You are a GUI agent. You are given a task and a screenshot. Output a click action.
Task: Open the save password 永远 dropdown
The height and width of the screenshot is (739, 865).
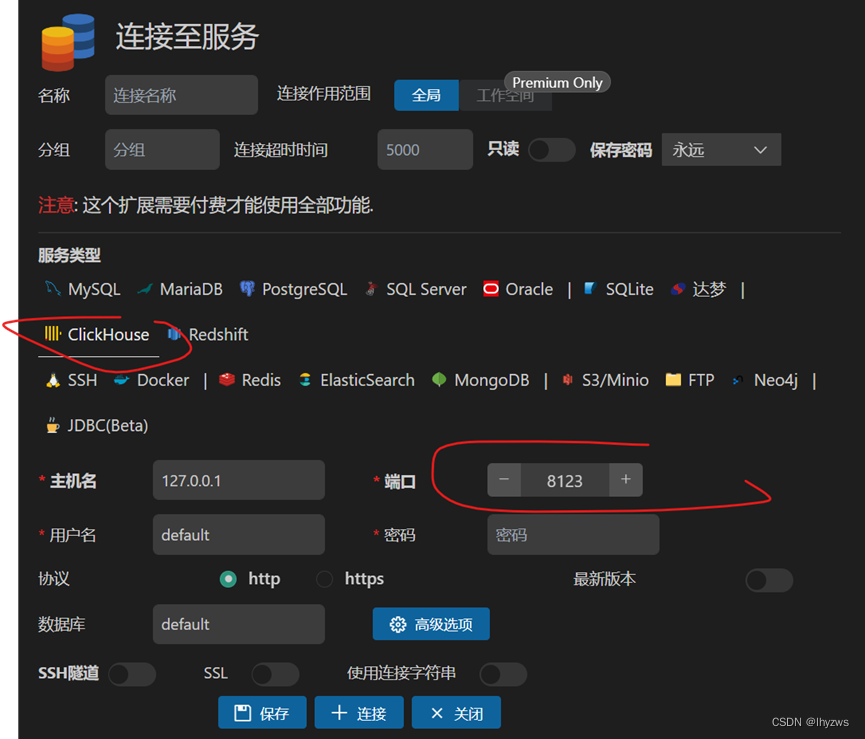pyautogui.click(x=721, y=149)
